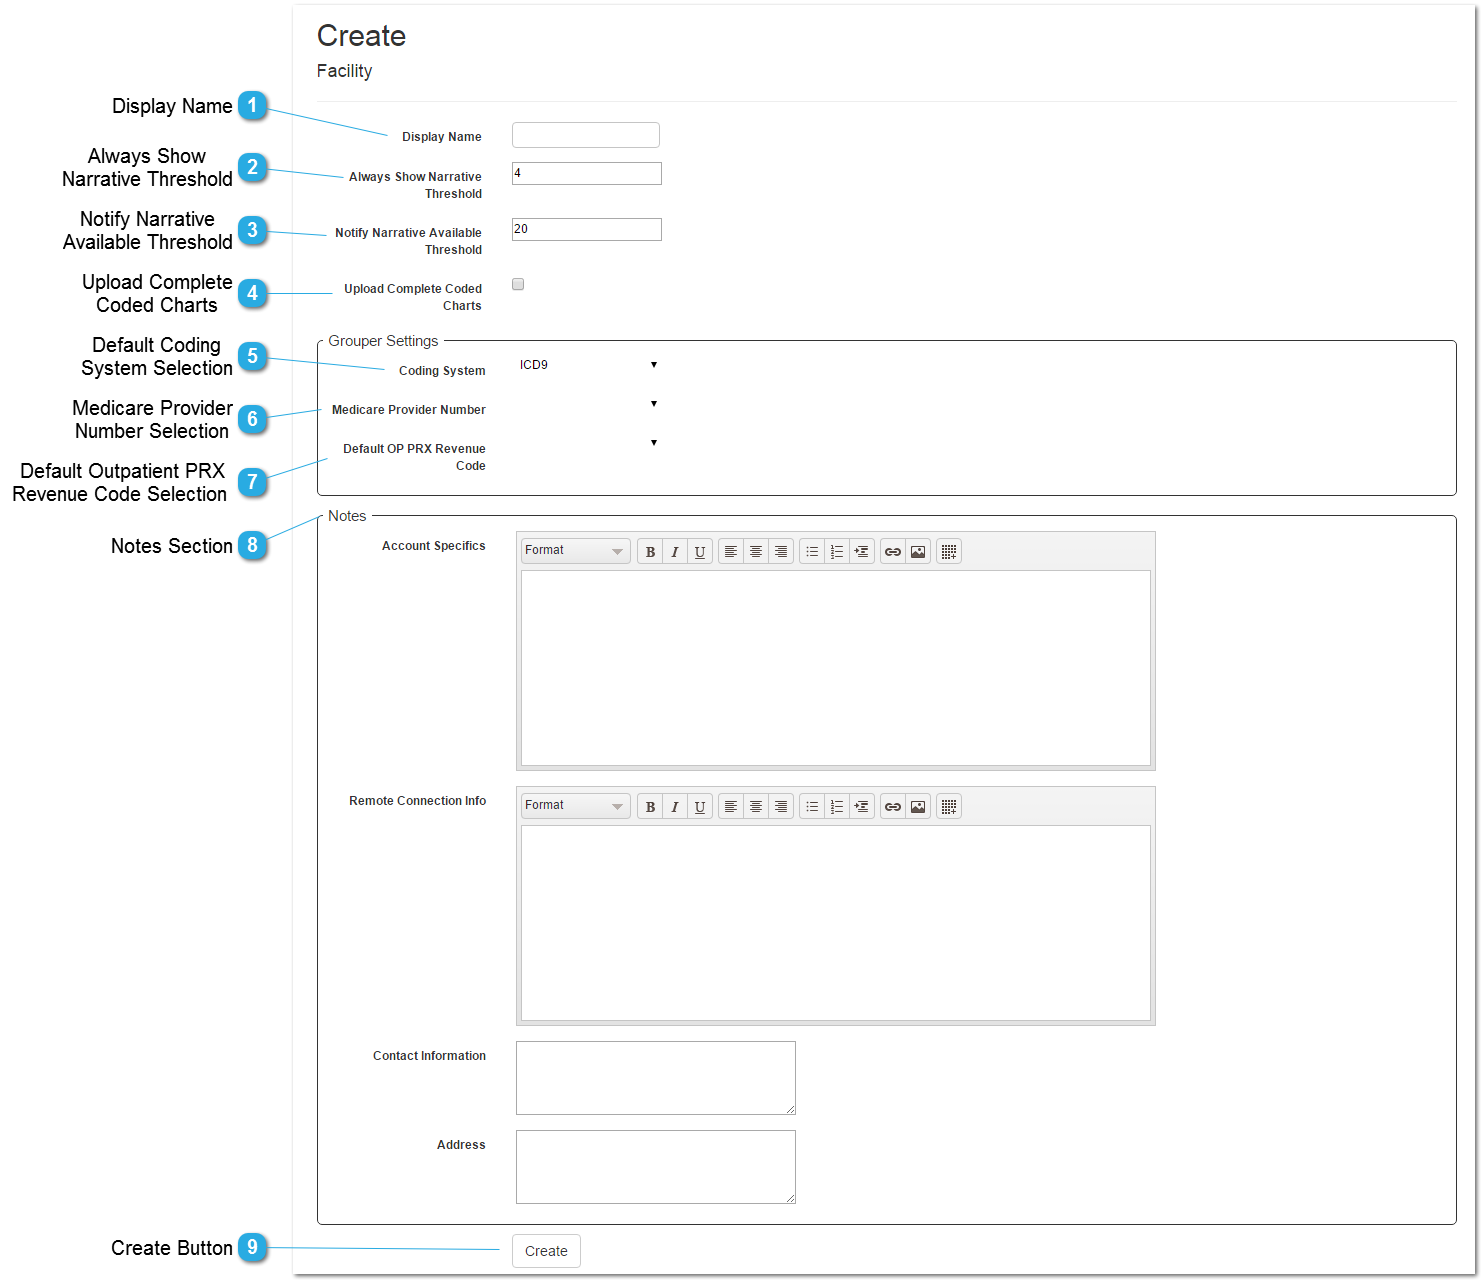Click Italic in Account Specifics toolbar
1484x1283 pixels.
coord(675,552)
